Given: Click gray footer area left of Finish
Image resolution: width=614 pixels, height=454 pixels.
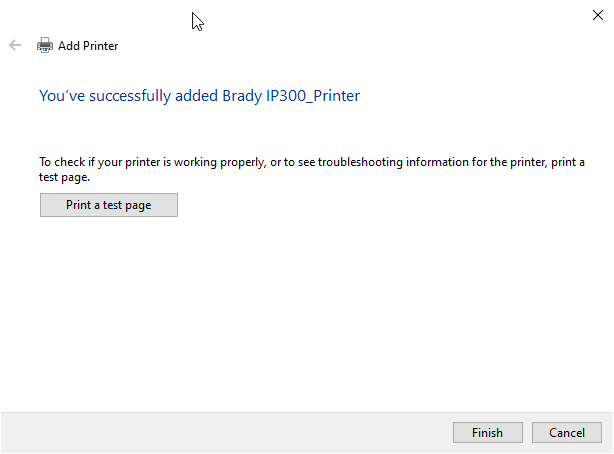Looking at the screenshot, I should [220, 433].
